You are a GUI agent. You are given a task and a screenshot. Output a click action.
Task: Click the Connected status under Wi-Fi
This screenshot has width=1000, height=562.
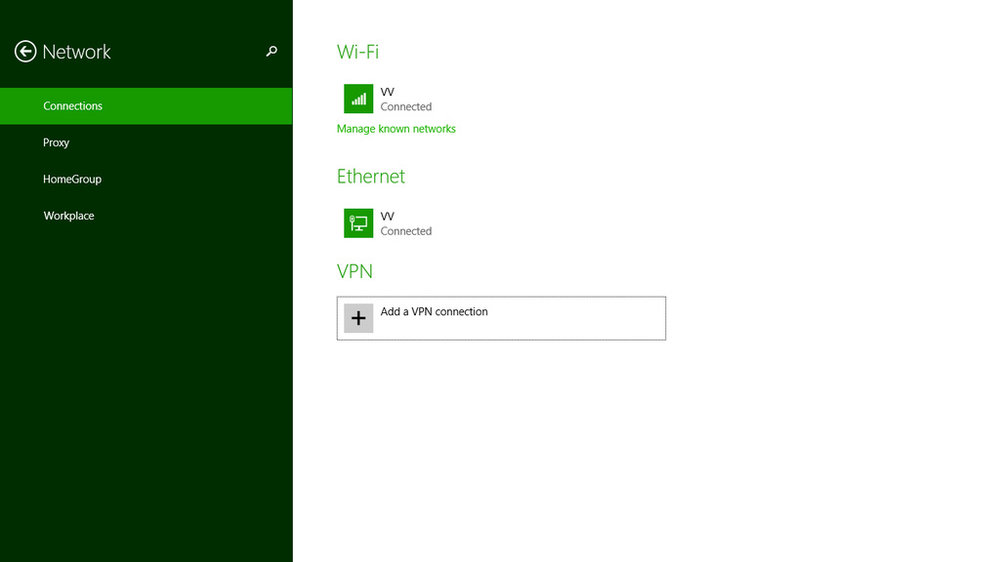point(406,107)
